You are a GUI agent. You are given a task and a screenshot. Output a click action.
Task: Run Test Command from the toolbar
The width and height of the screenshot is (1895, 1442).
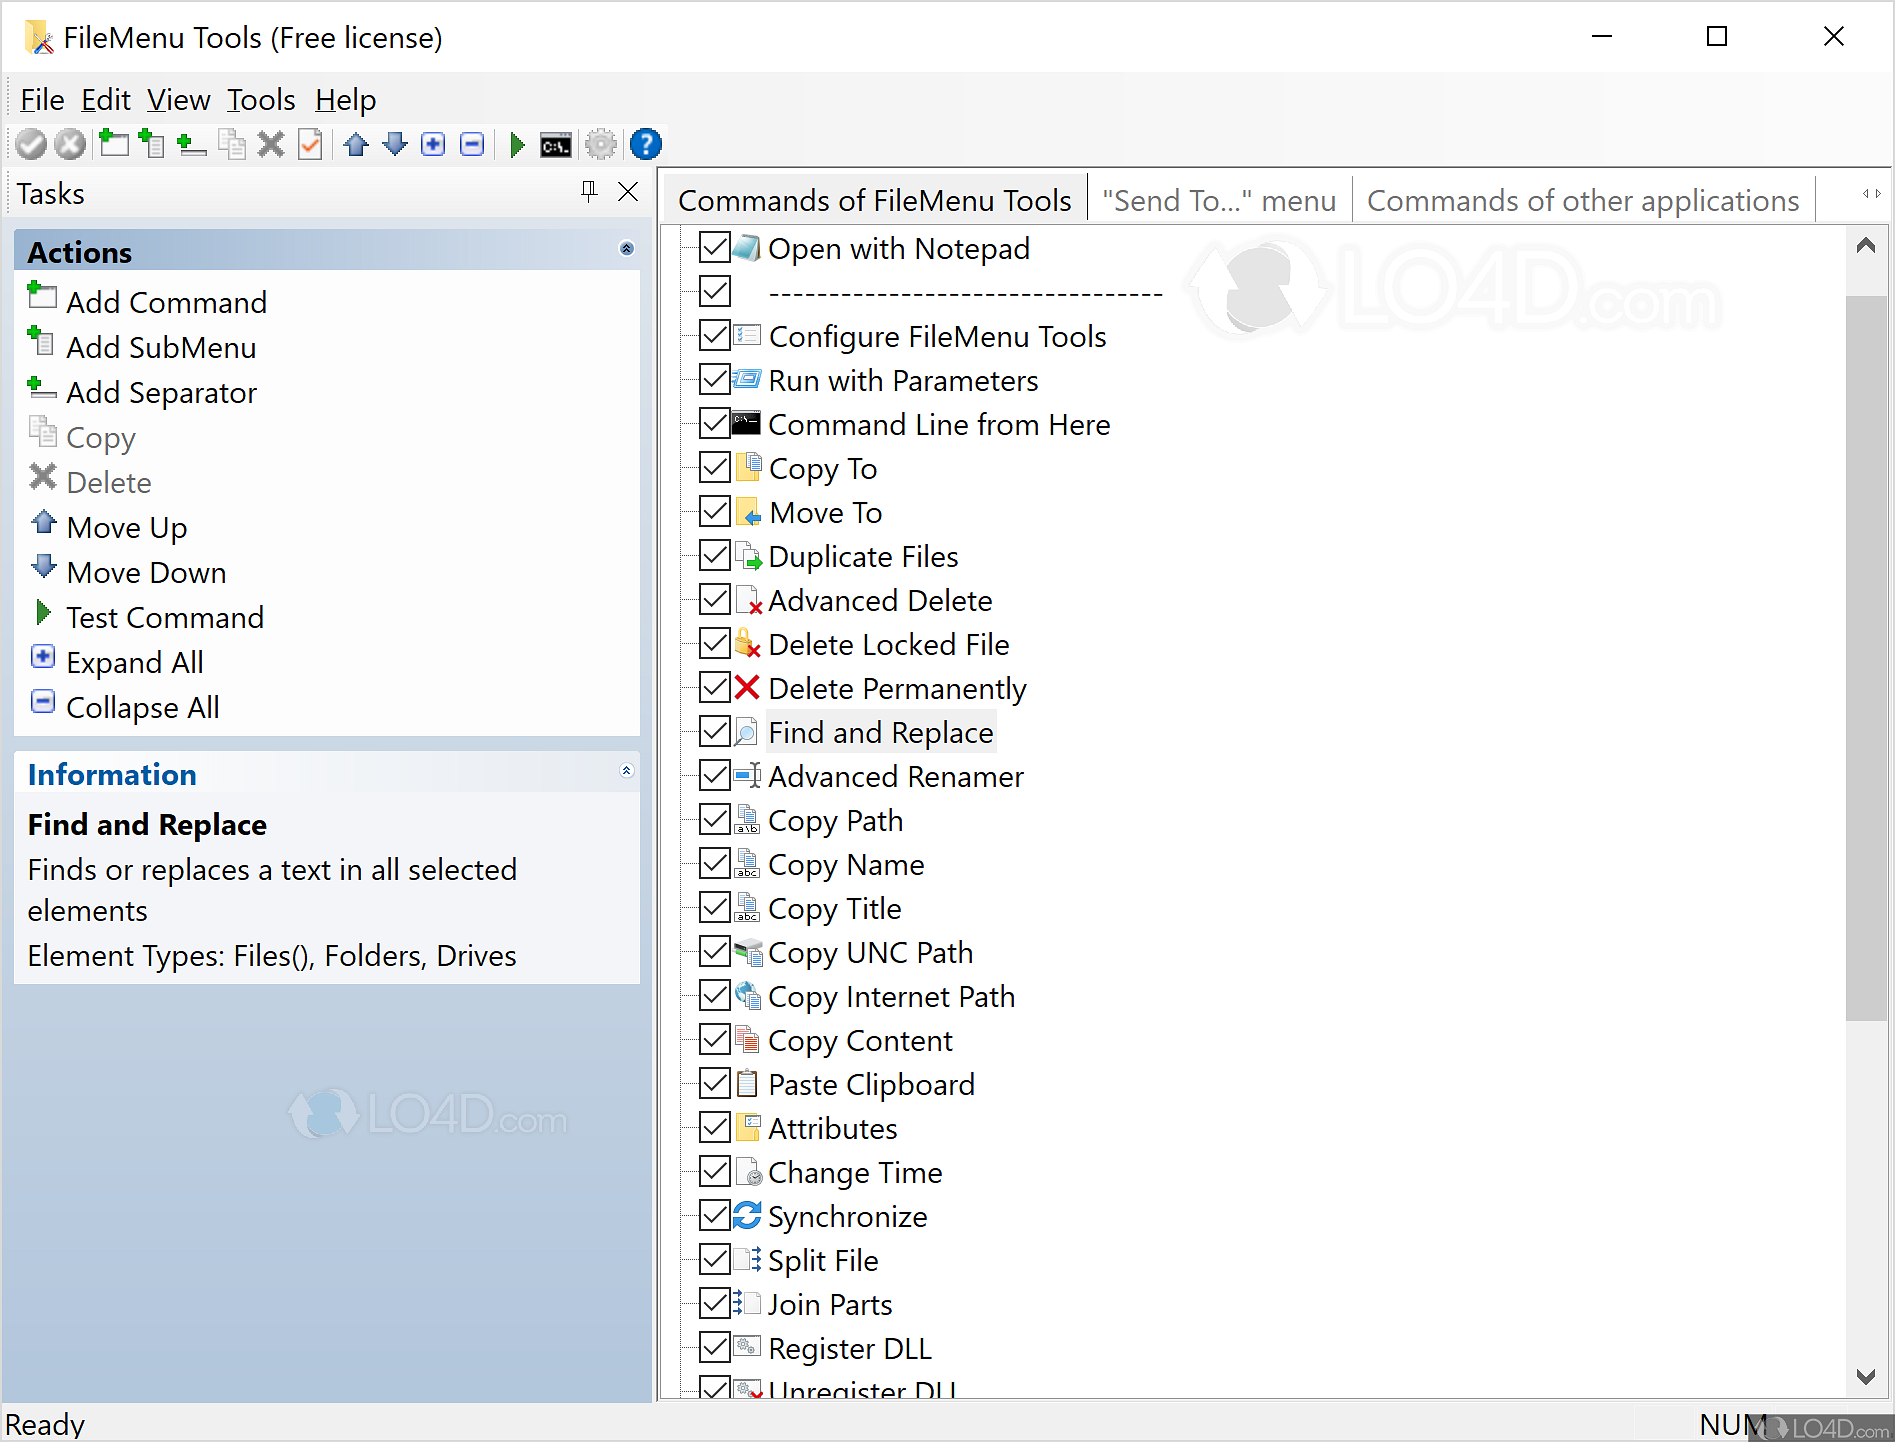(x=517, y=144)
